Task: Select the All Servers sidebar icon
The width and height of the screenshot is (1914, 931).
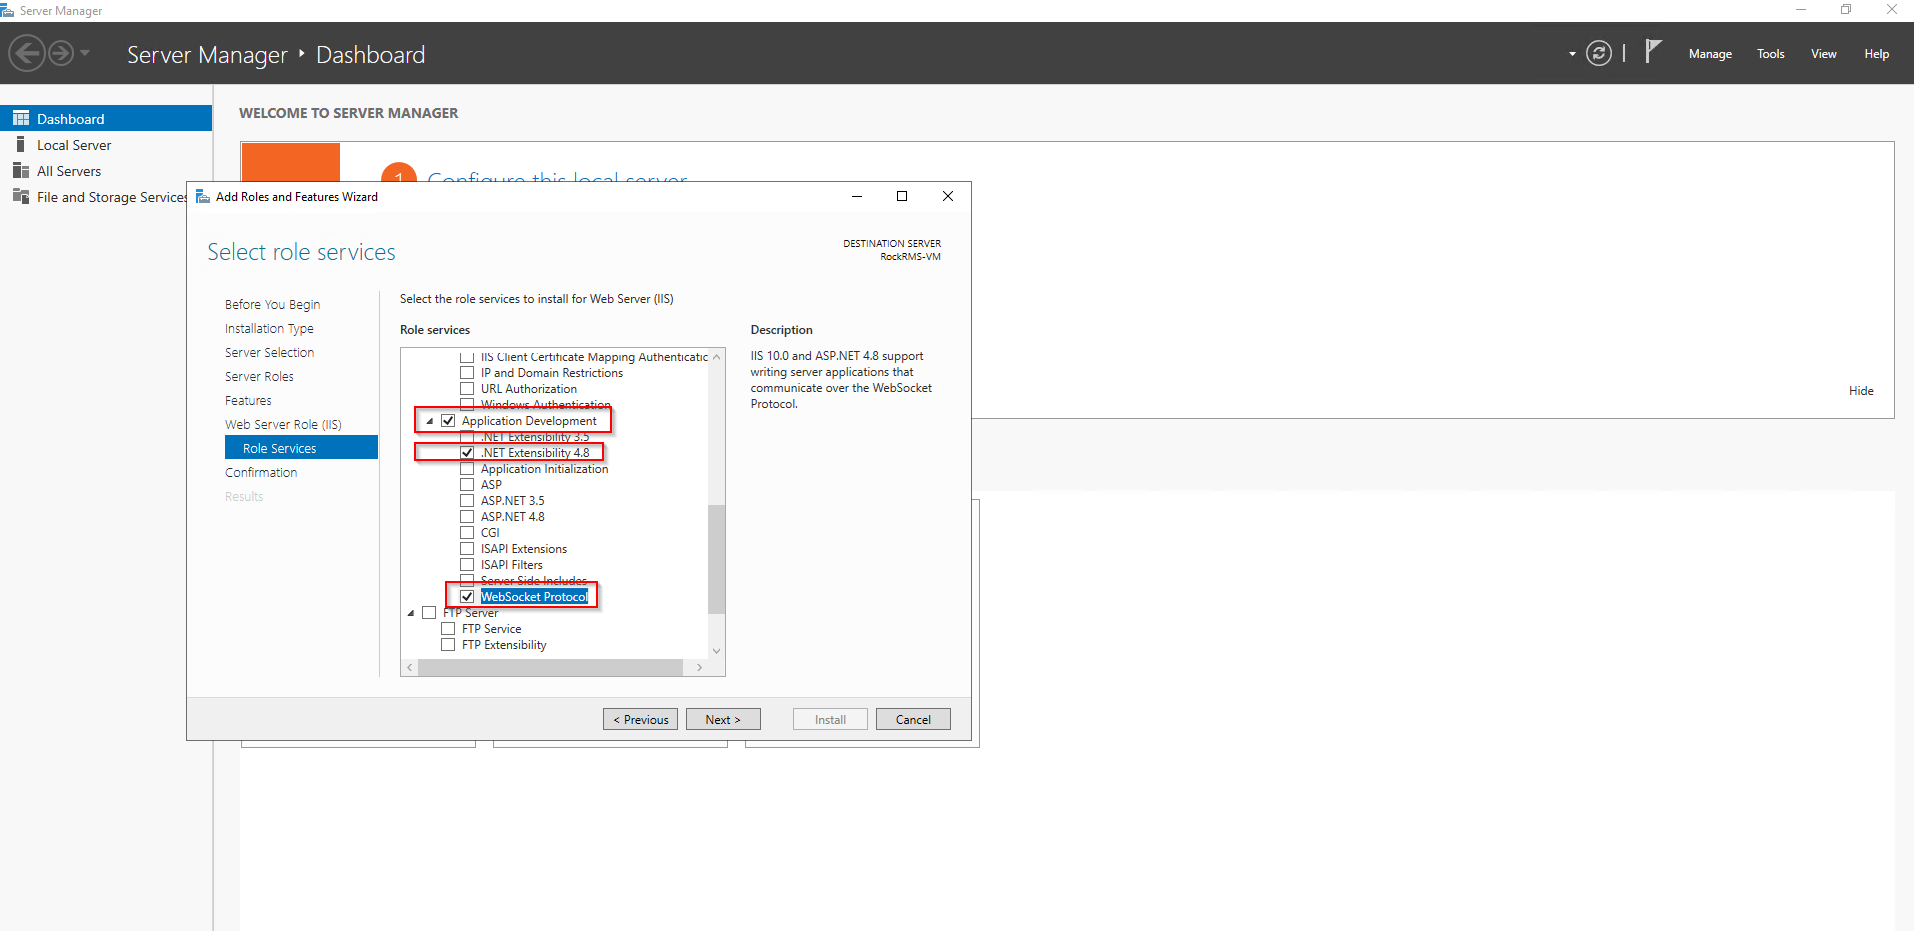Action: [21, 171]
